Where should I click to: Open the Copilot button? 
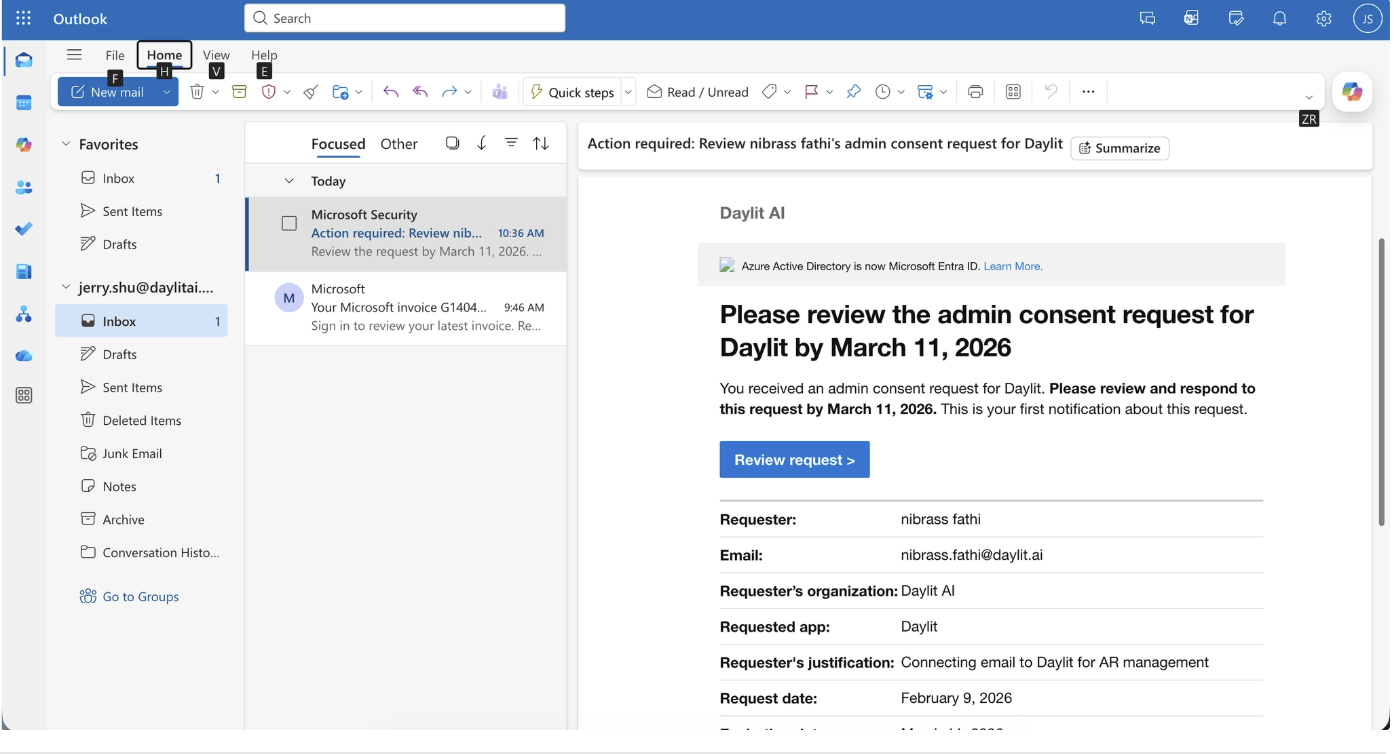pos(1352,92)
